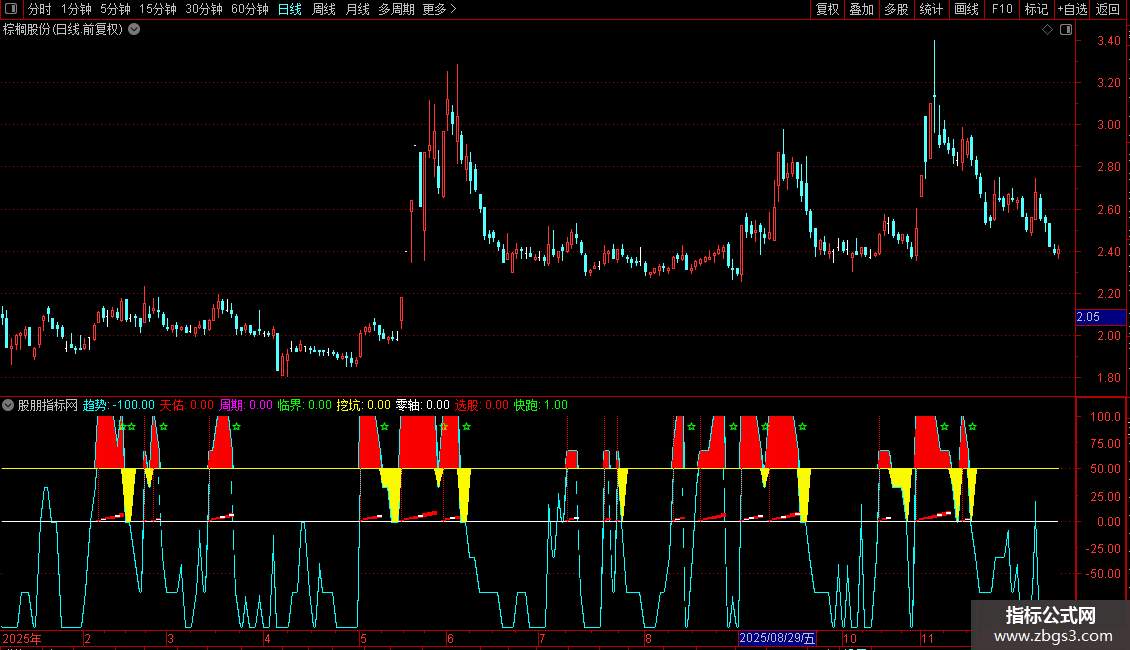This screenshot has height=650, width=1130.
Task: Switch to 日线 daily chart
Action: (290, 9)
